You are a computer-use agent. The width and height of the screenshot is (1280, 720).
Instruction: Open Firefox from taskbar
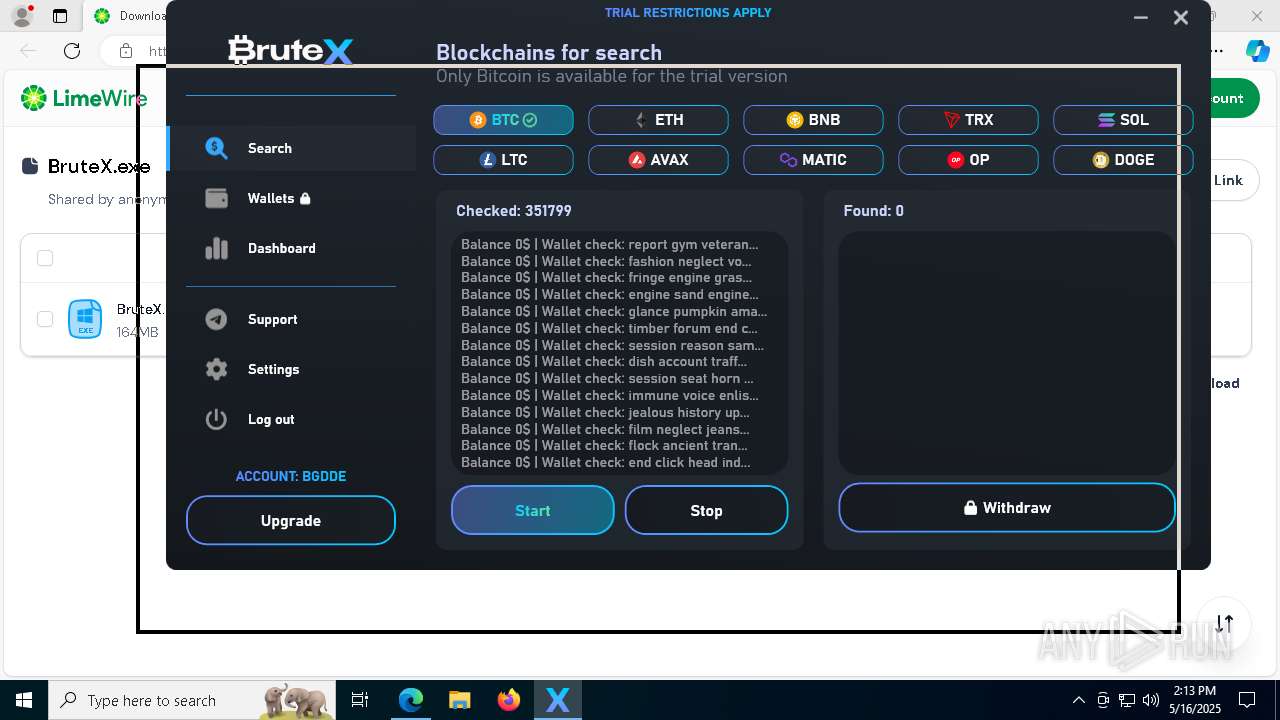coord(509,700)
